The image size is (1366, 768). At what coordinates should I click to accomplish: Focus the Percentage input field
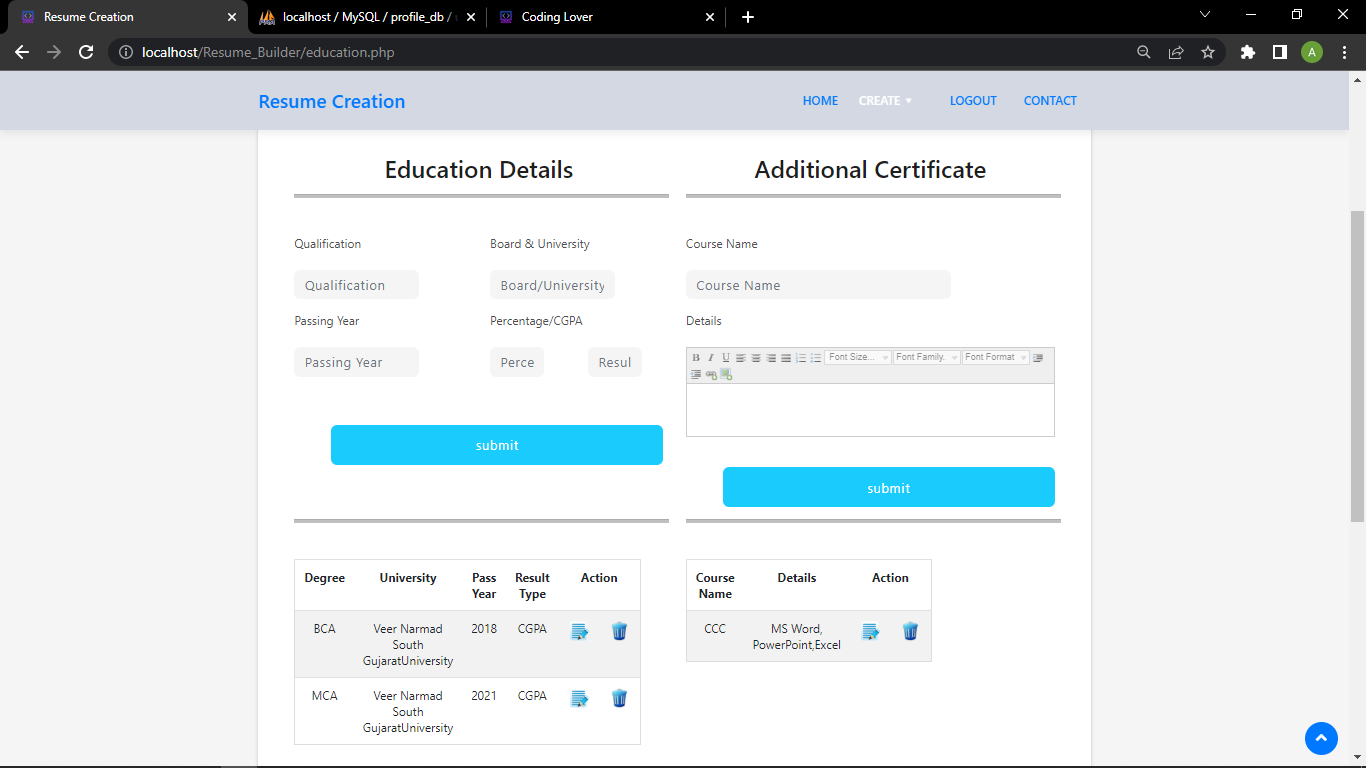[x=517, y=362]
